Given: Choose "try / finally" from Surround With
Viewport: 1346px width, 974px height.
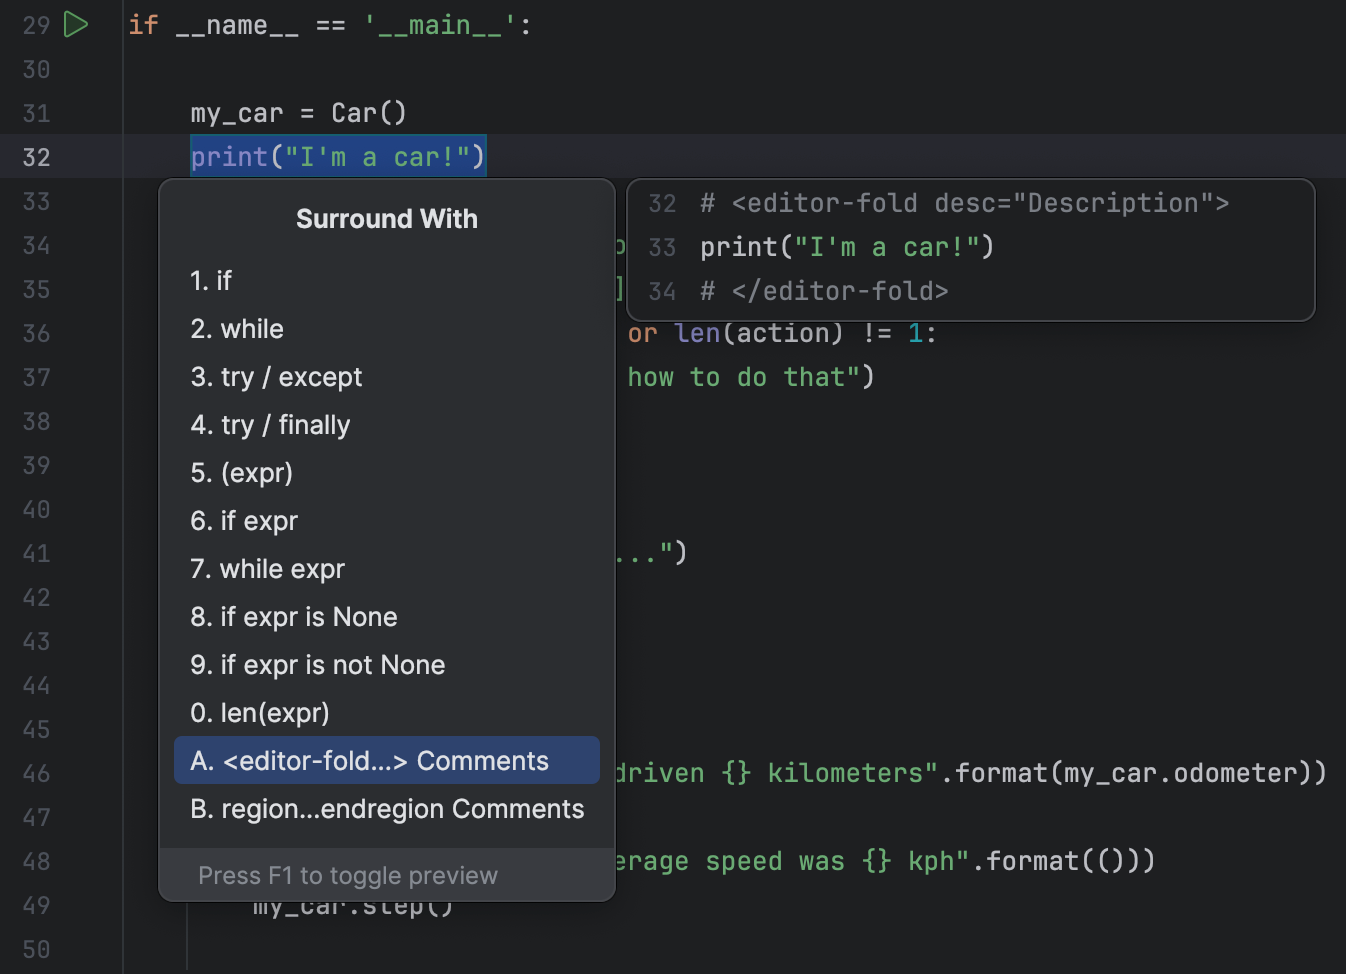Looking at the screenshot, I should (270, 424).
